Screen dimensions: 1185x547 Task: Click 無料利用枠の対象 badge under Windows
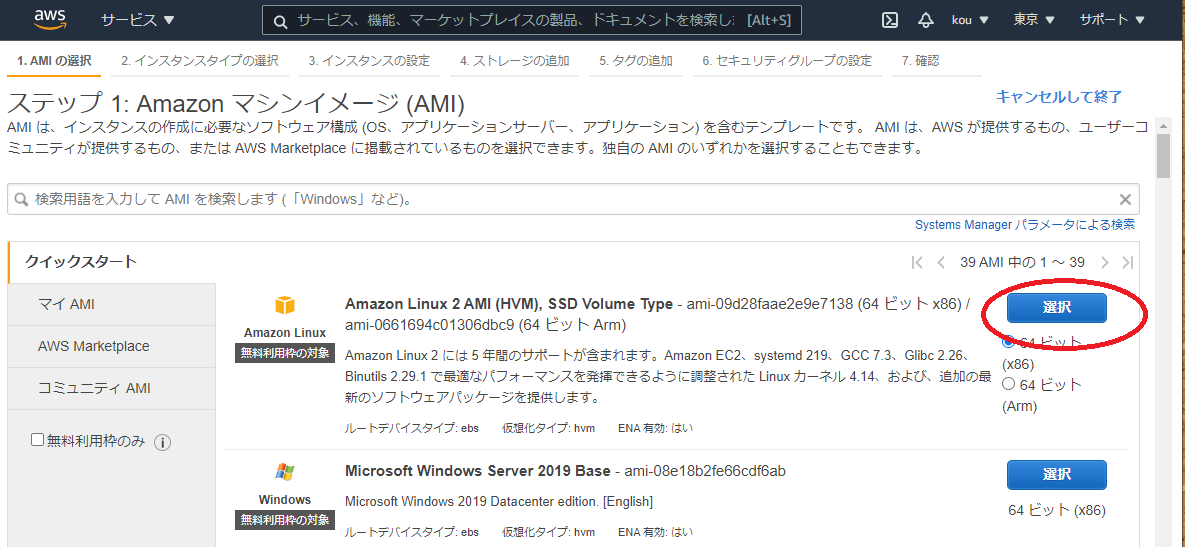(285, 520)
